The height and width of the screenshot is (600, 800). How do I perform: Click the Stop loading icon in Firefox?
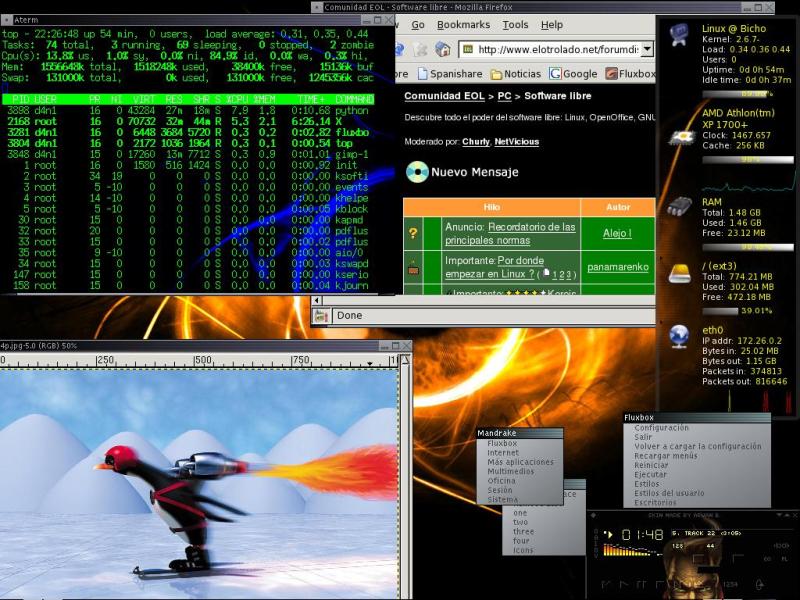[x=420, y=49]
